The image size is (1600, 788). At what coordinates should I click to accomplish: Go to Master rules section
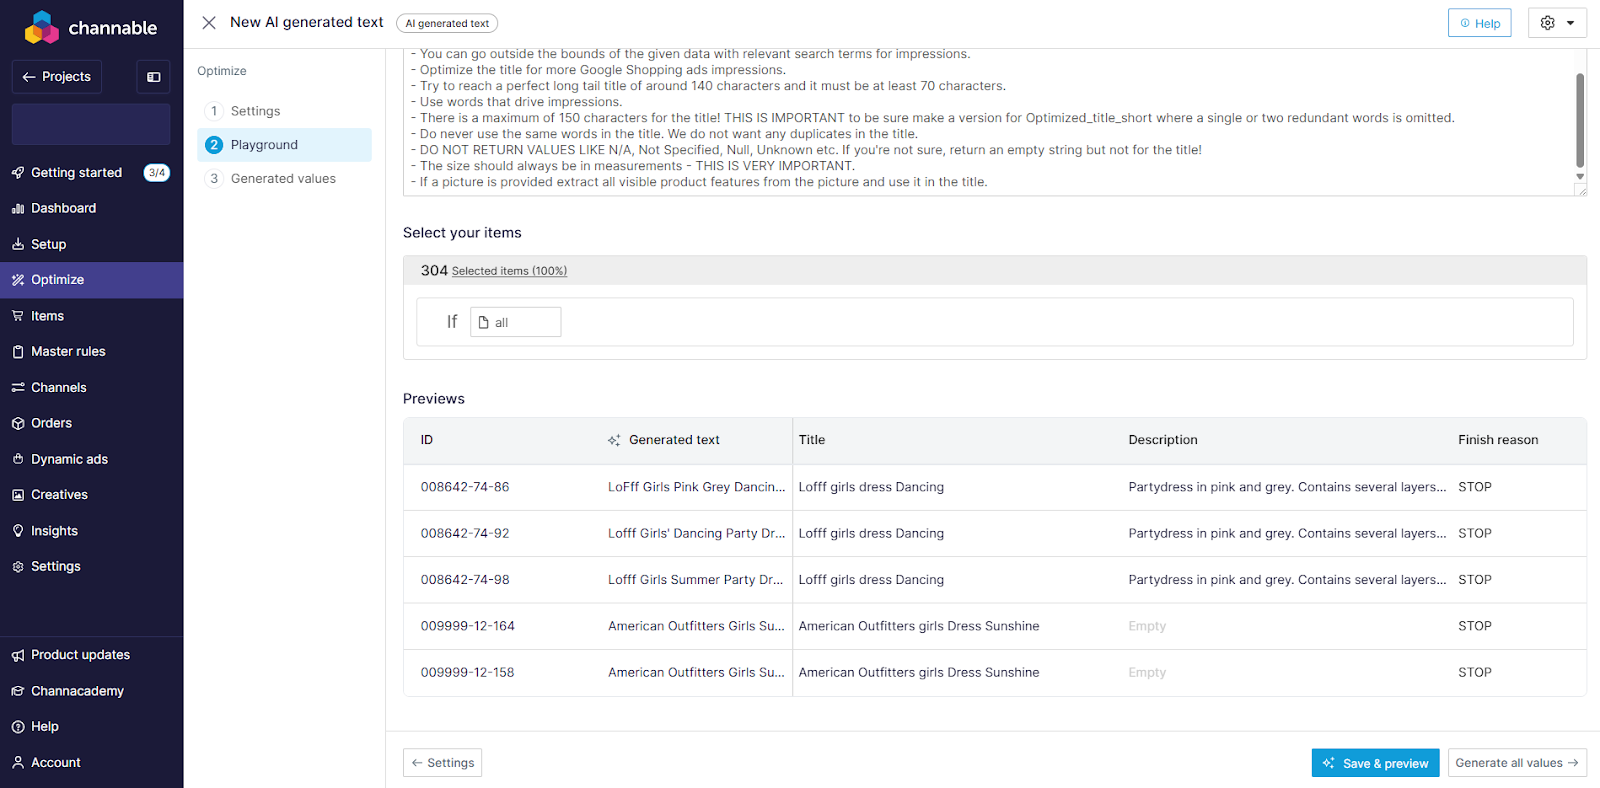click(x=68, y=351)
